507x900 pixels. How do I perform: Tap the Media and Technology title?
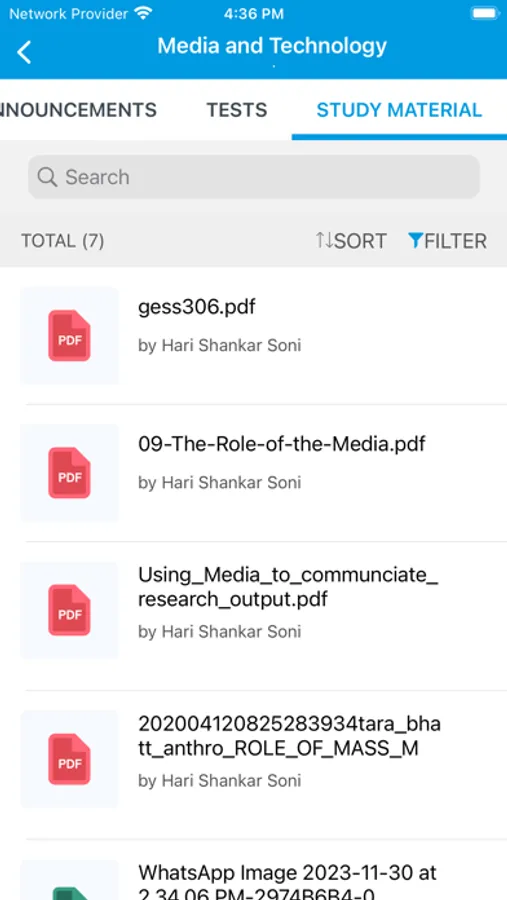click(x=272, y=46)
